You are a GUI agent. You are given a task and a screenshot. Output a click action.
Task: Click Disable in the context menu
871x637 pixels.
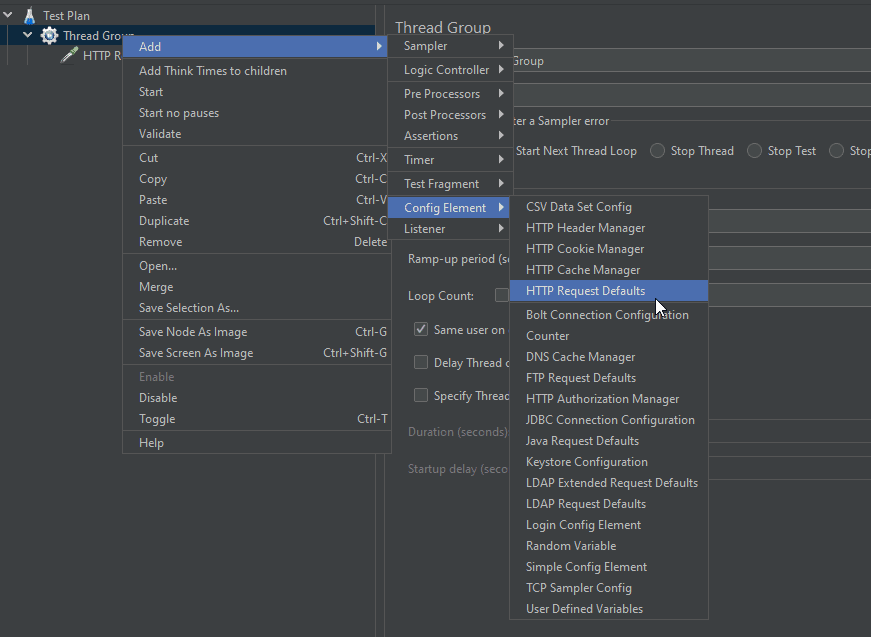click(x=256, y=398)
